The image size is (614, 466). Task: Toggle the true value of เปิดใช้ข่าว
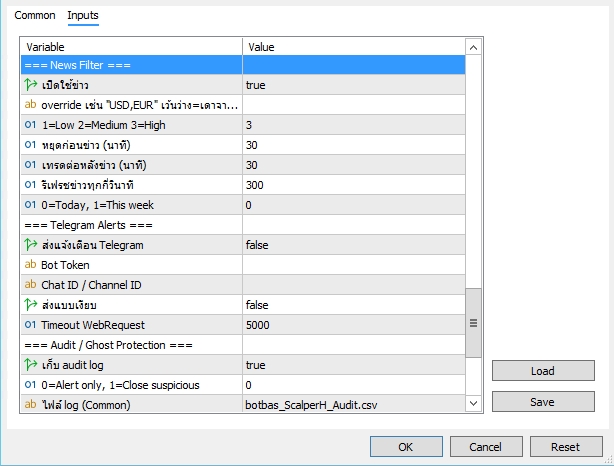[354, 85]
